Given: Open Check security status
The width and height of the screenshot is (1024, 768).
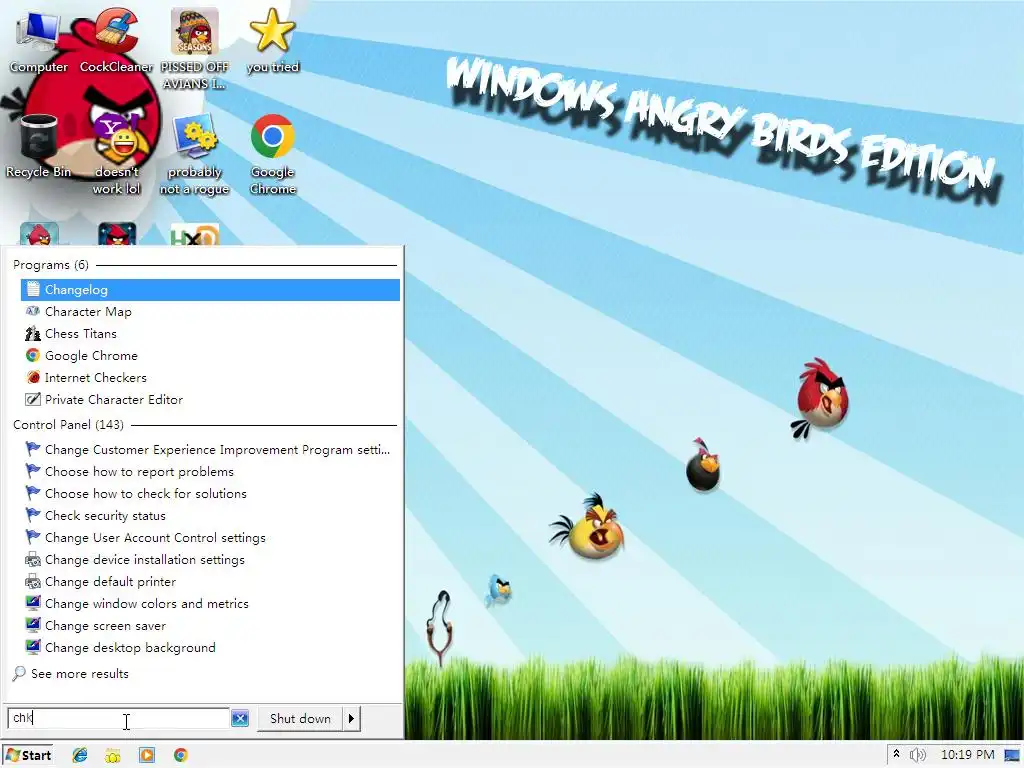Looking at the screenshot, I should pyautogui.click(x=210, y=515).
